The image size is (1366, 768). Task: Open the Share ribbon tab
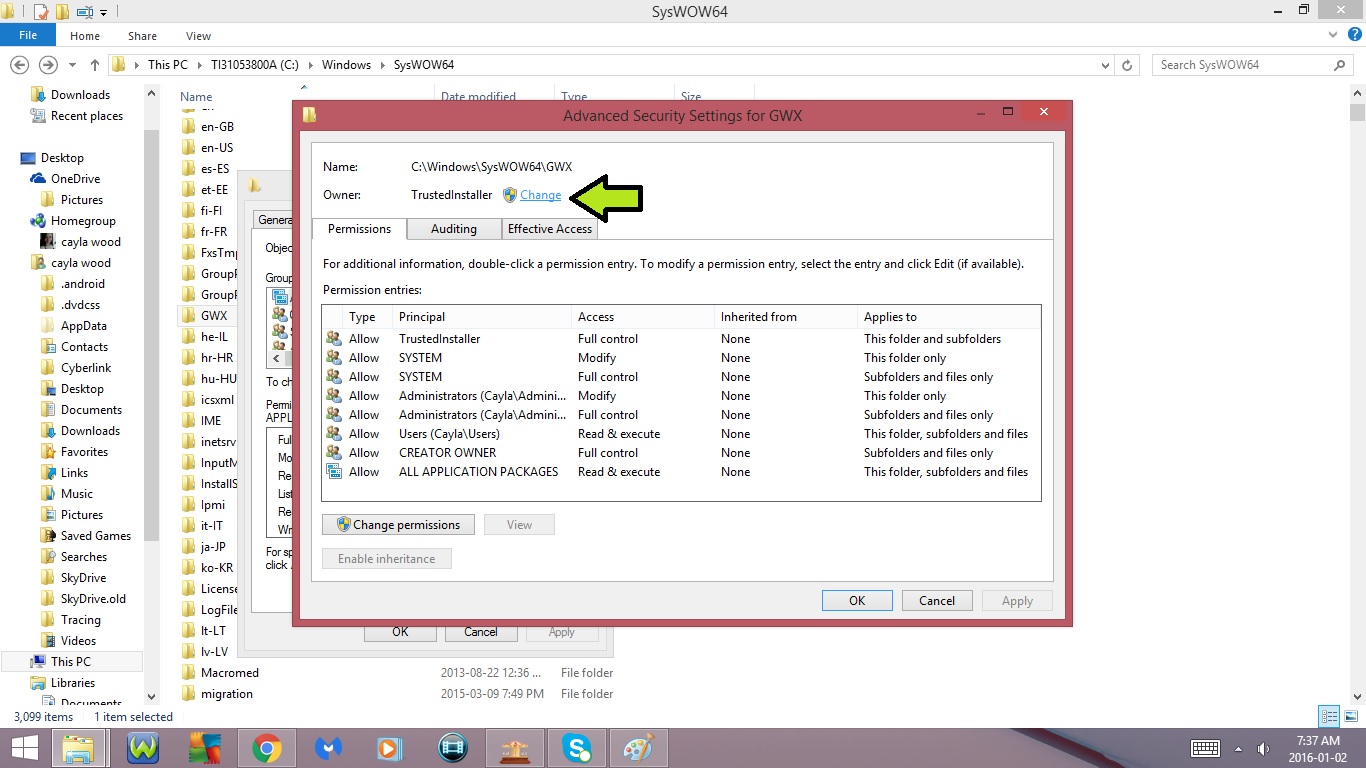[142, 36]
